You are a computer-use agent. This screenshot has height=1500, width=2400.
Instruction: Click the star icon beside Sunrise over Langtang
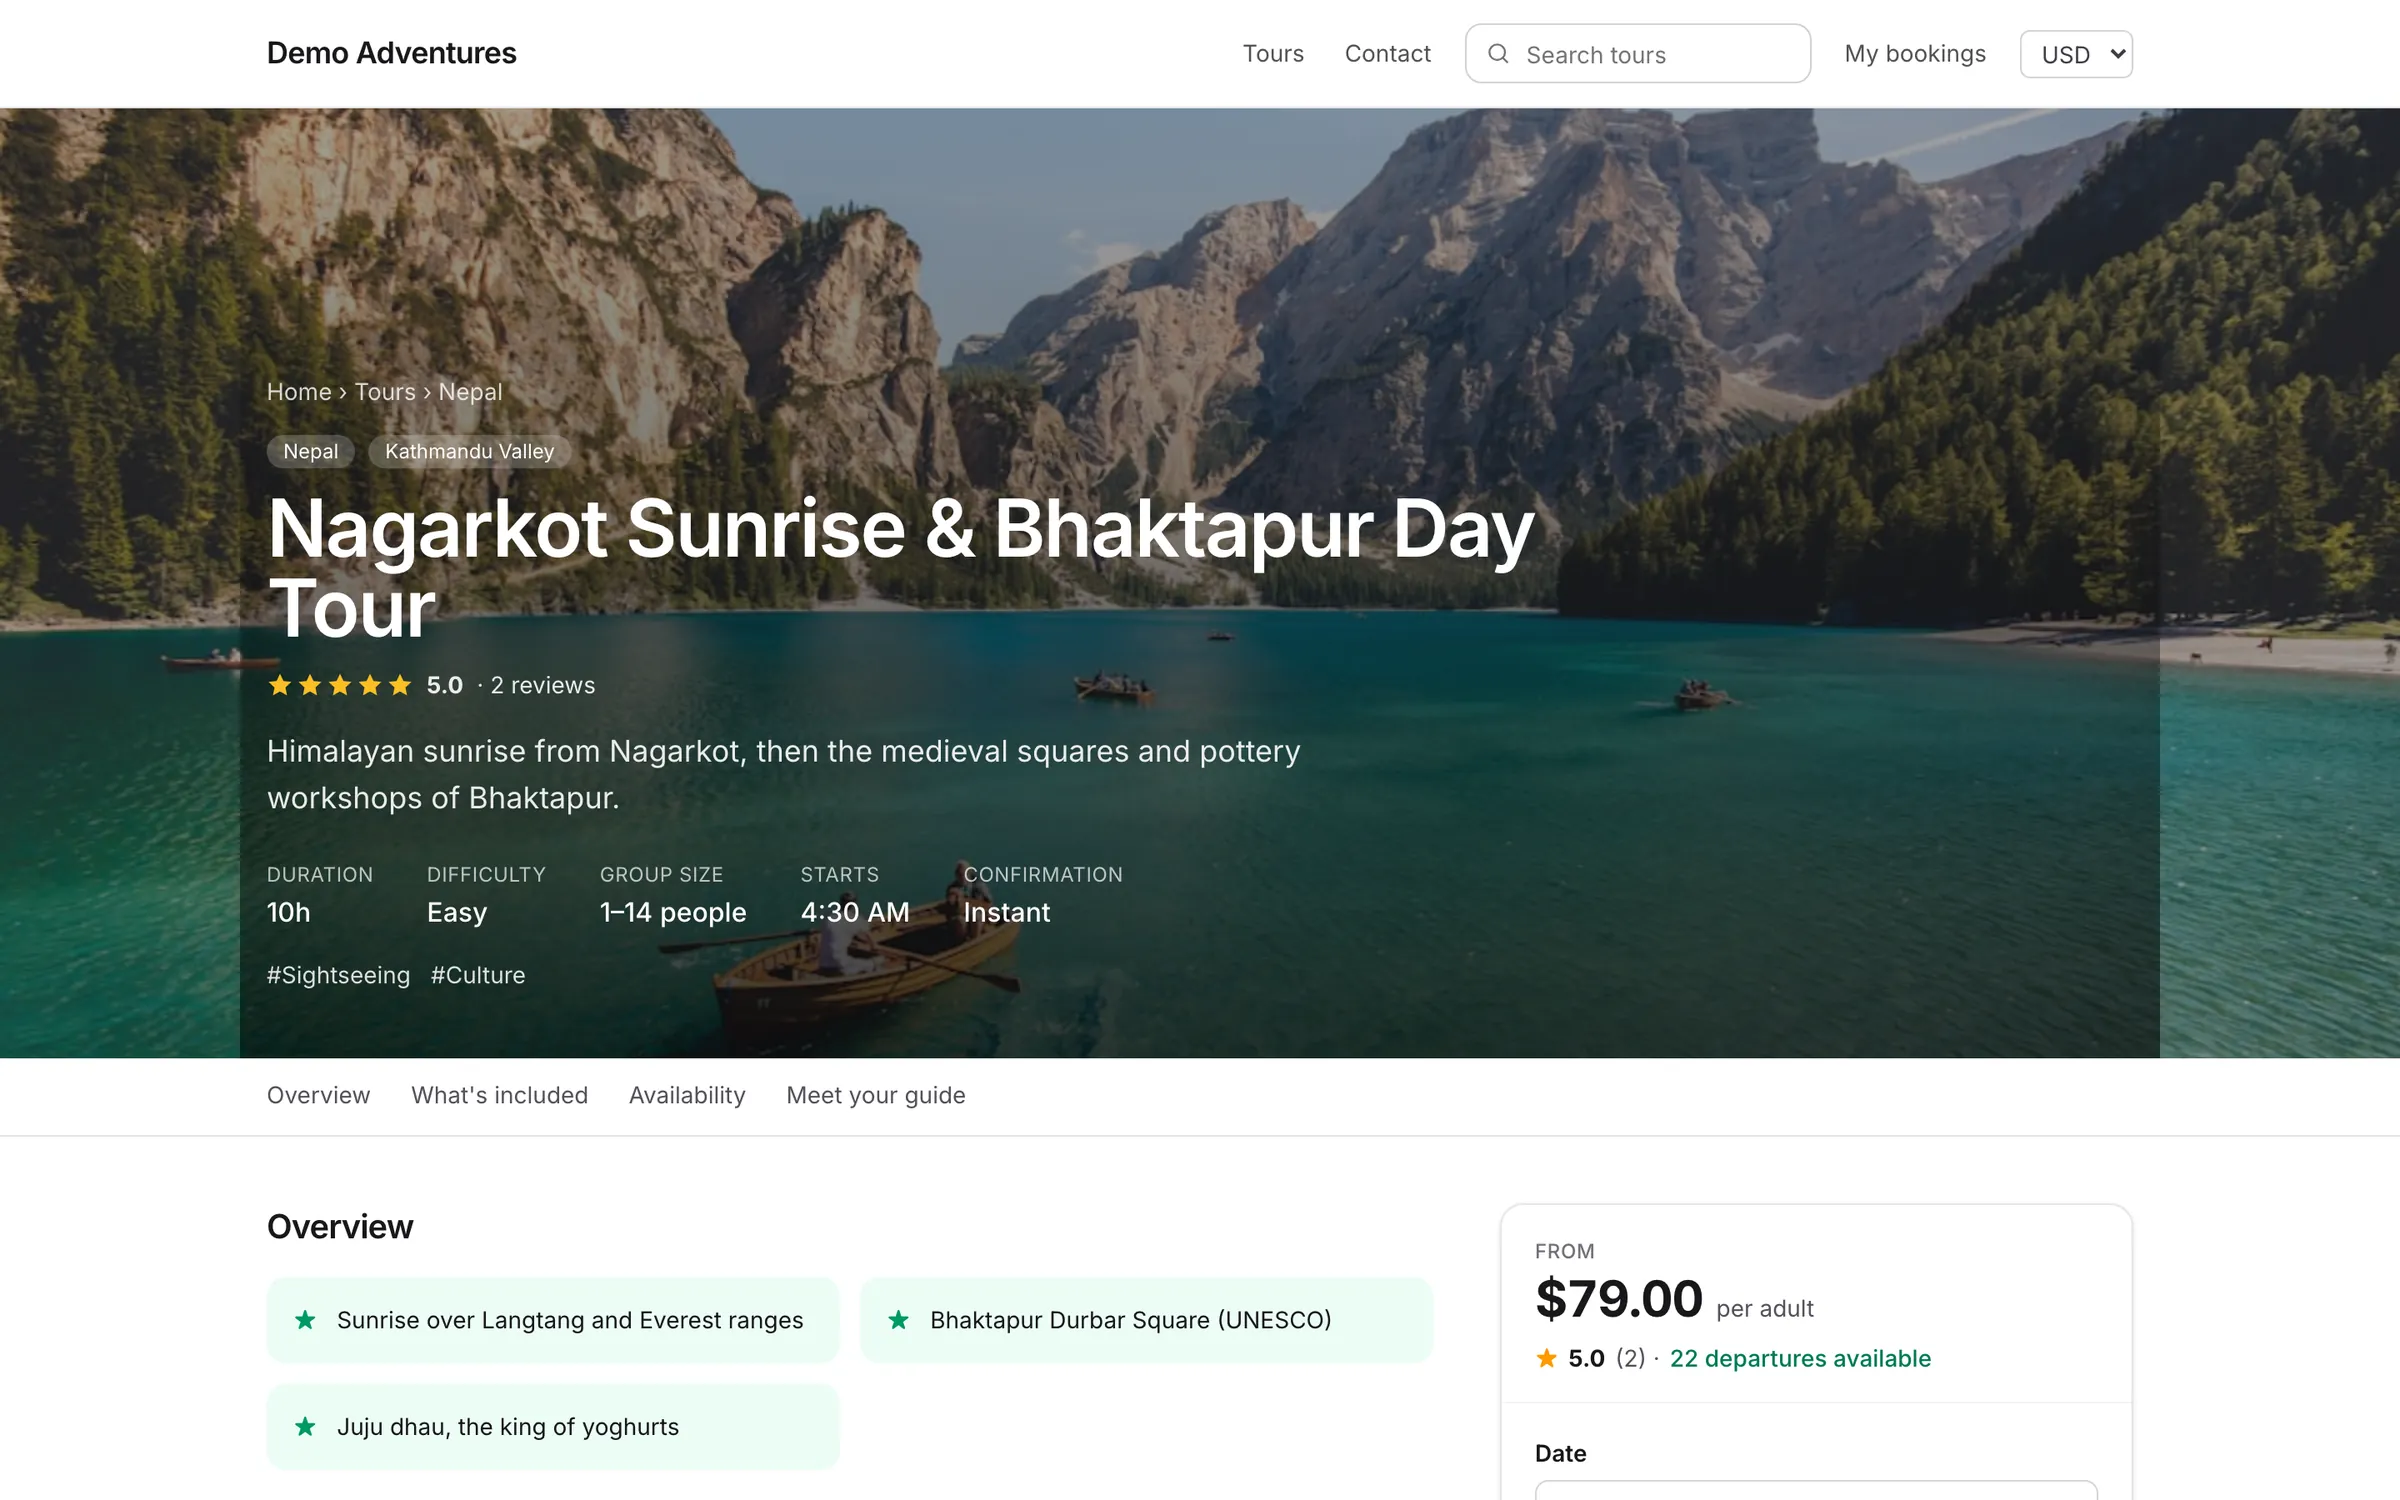click(305, 1320)
